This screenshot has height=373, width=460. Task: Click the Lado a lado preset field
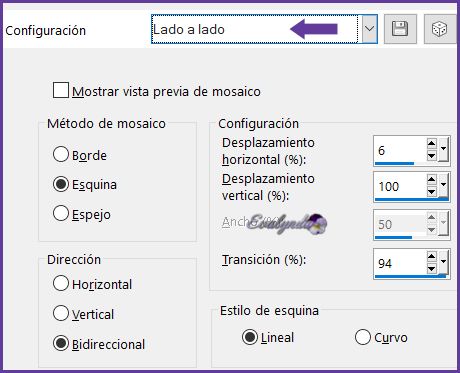pyautogui.click(x=255, y=29)
